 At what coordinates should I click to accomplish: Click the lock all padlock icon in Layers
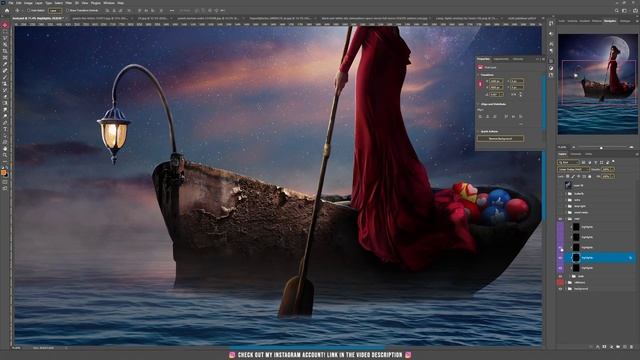click(x=589, y=176)
